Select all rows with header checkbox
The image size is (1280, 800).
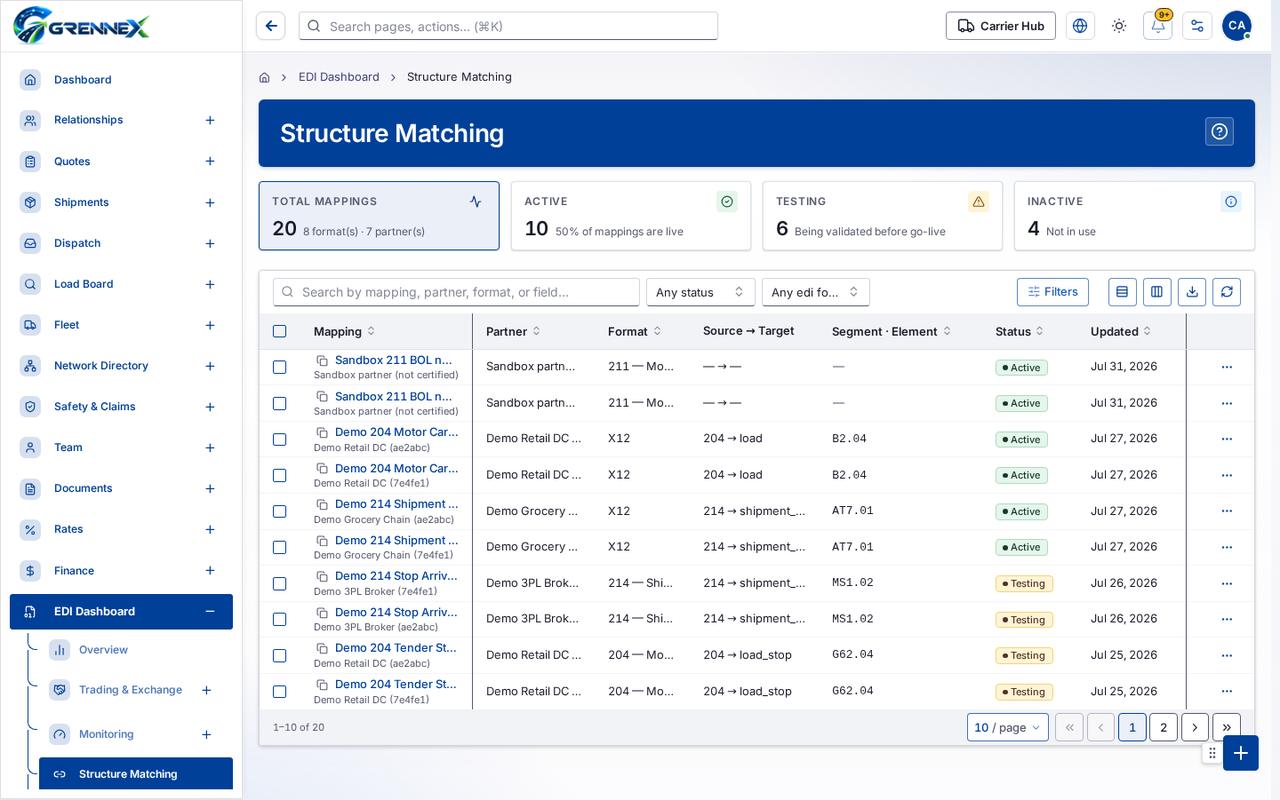(x=280, y=331)
